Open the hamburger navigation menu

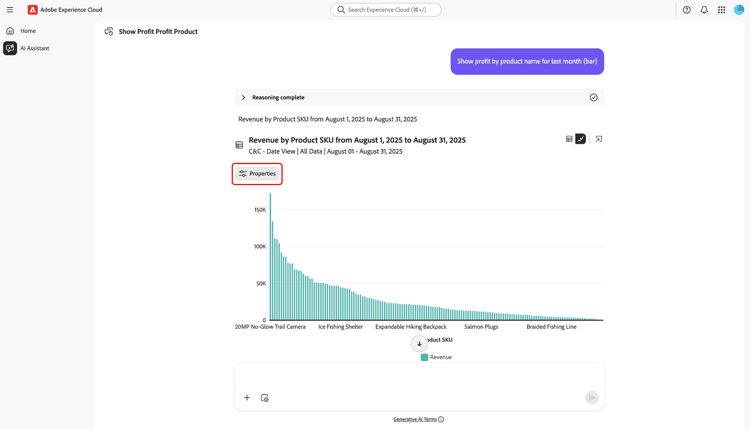click(10, 10)
